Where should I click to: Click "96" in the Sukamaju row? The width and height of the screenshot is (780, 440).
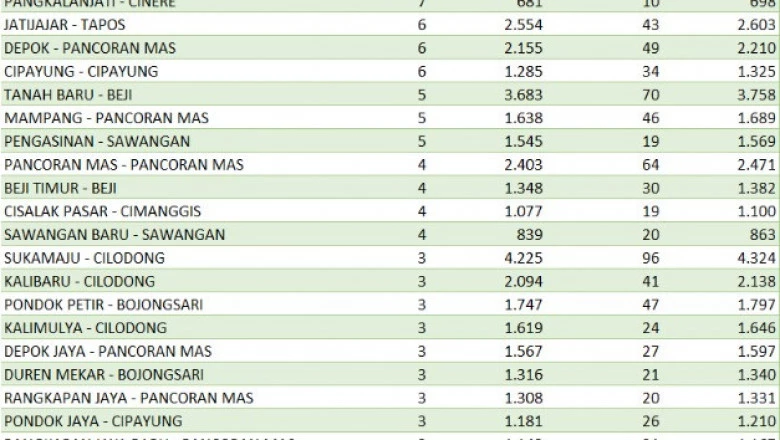[651, 258]
